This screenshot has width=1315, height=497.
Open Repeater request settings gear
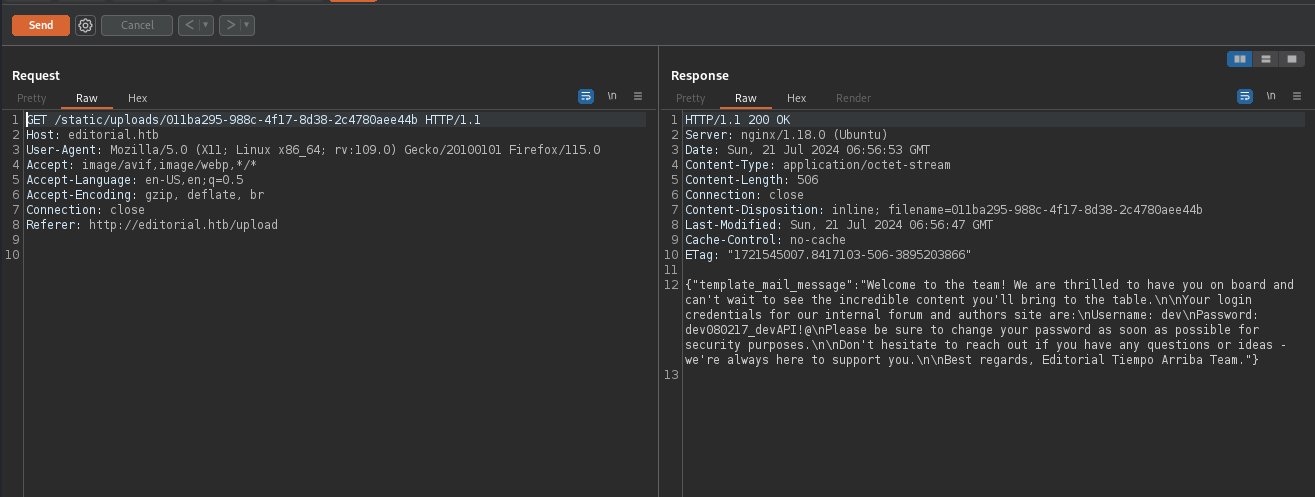[x=85, y=25]
